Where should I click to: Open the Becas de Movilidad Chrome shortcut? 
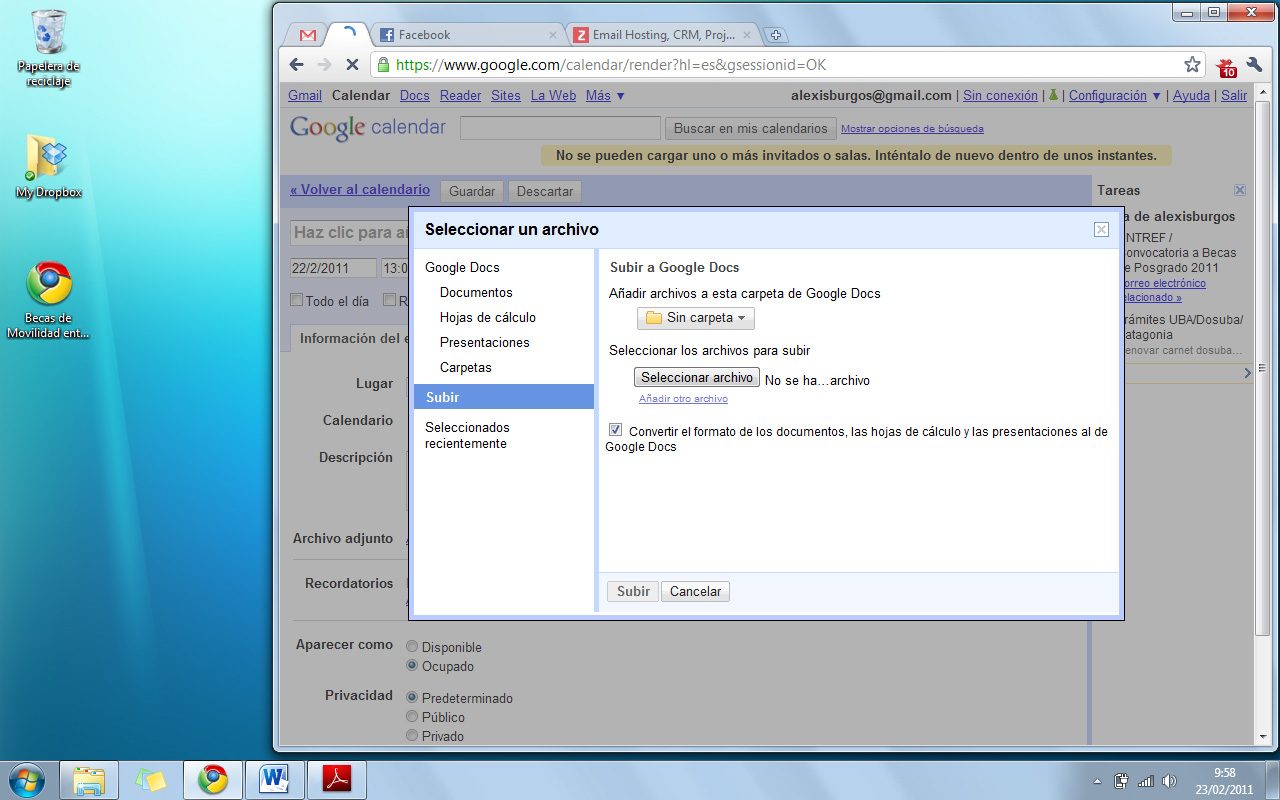pos(48,300)
